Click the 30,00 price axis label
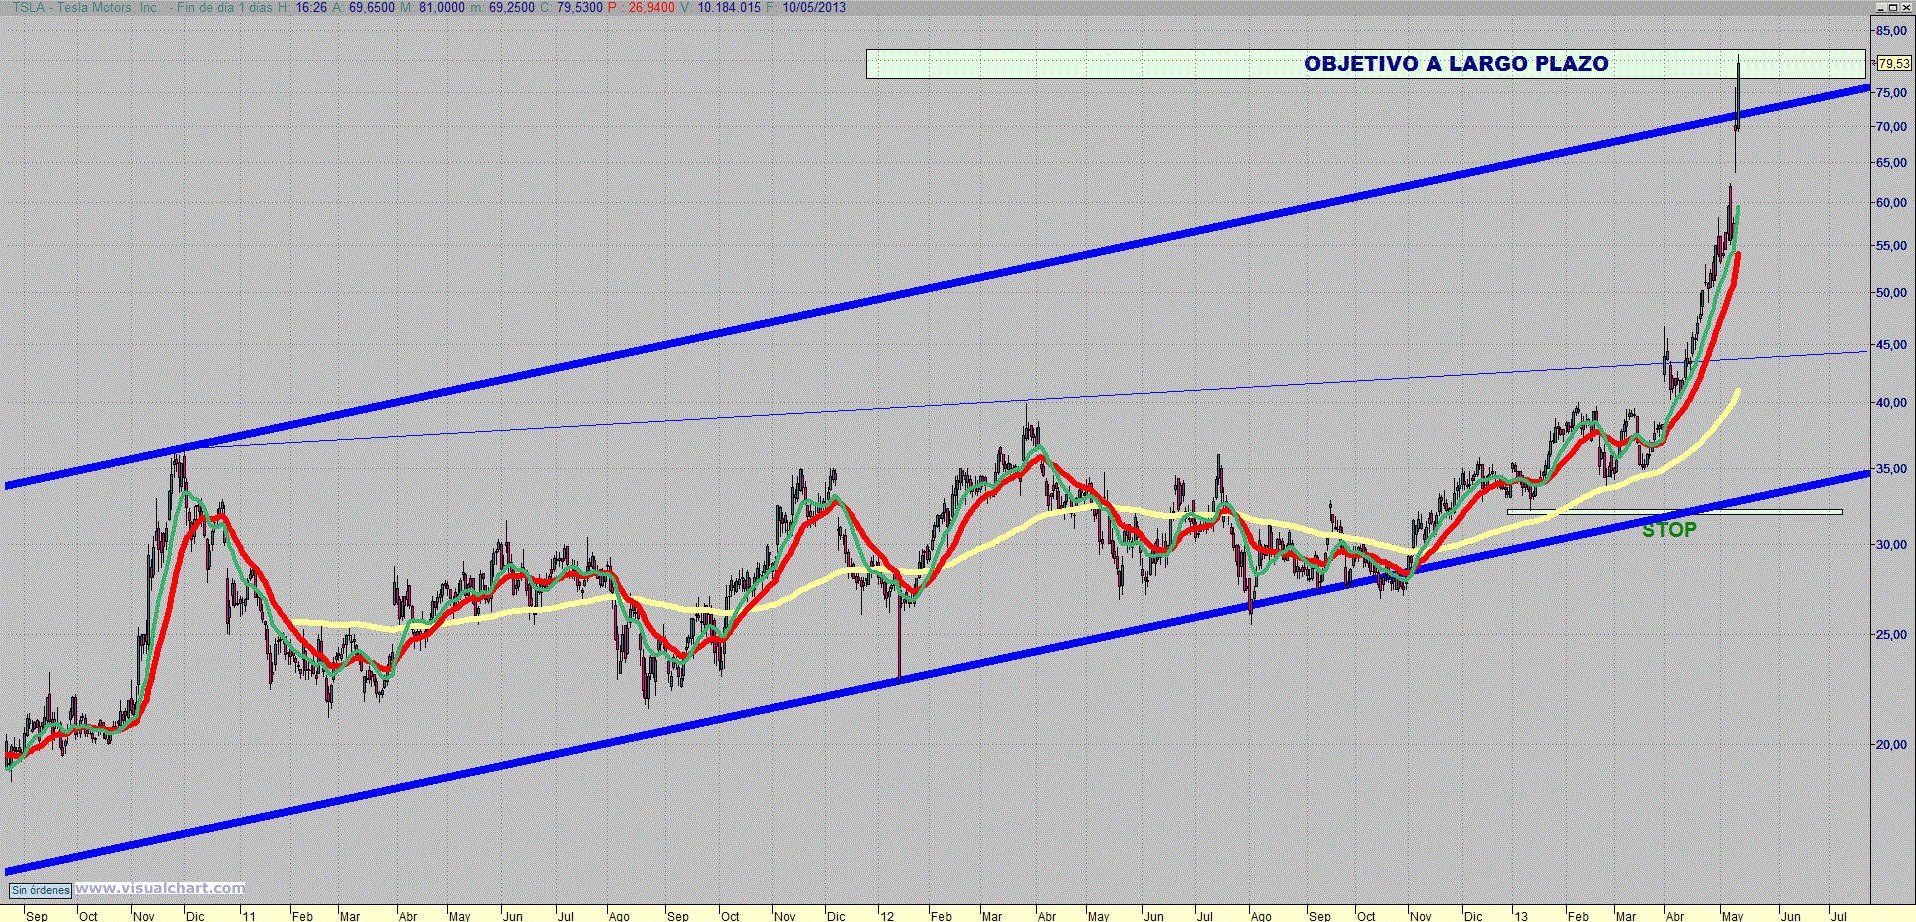 [1891, 545]
